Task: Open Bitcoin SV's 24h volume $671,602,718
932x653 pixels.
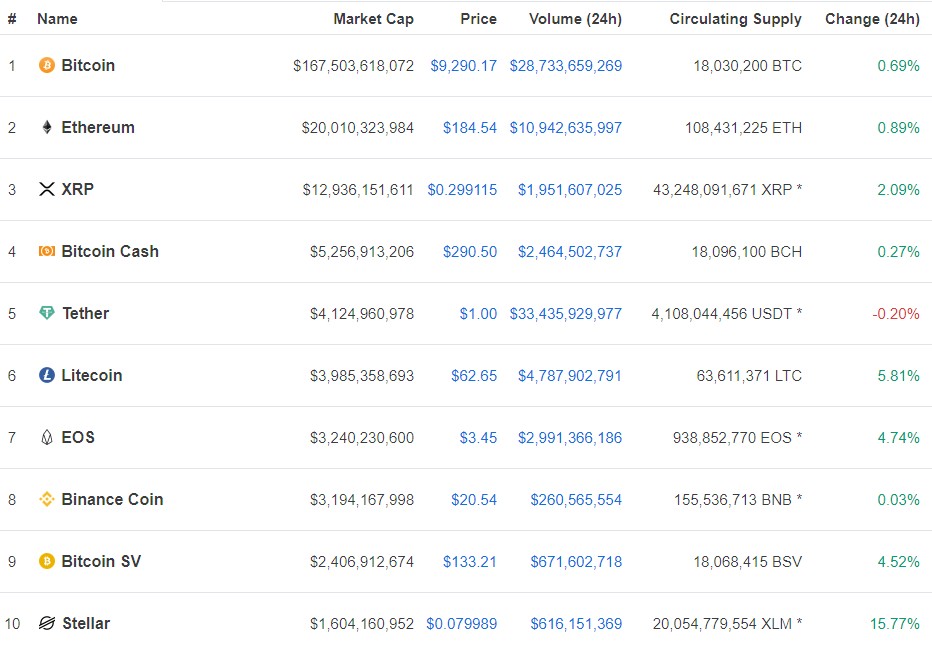Action: [x=576, y=562]
